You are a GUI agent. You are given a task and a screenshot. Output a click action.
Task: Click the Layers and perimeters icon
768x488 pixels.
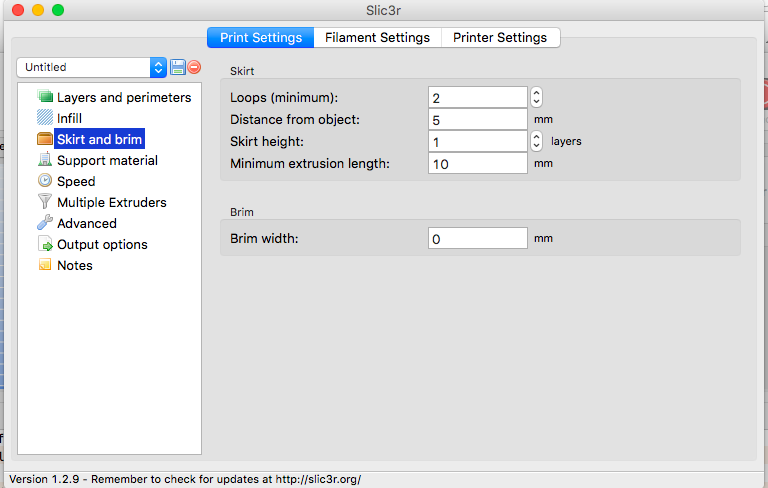(x=45, y=97)
